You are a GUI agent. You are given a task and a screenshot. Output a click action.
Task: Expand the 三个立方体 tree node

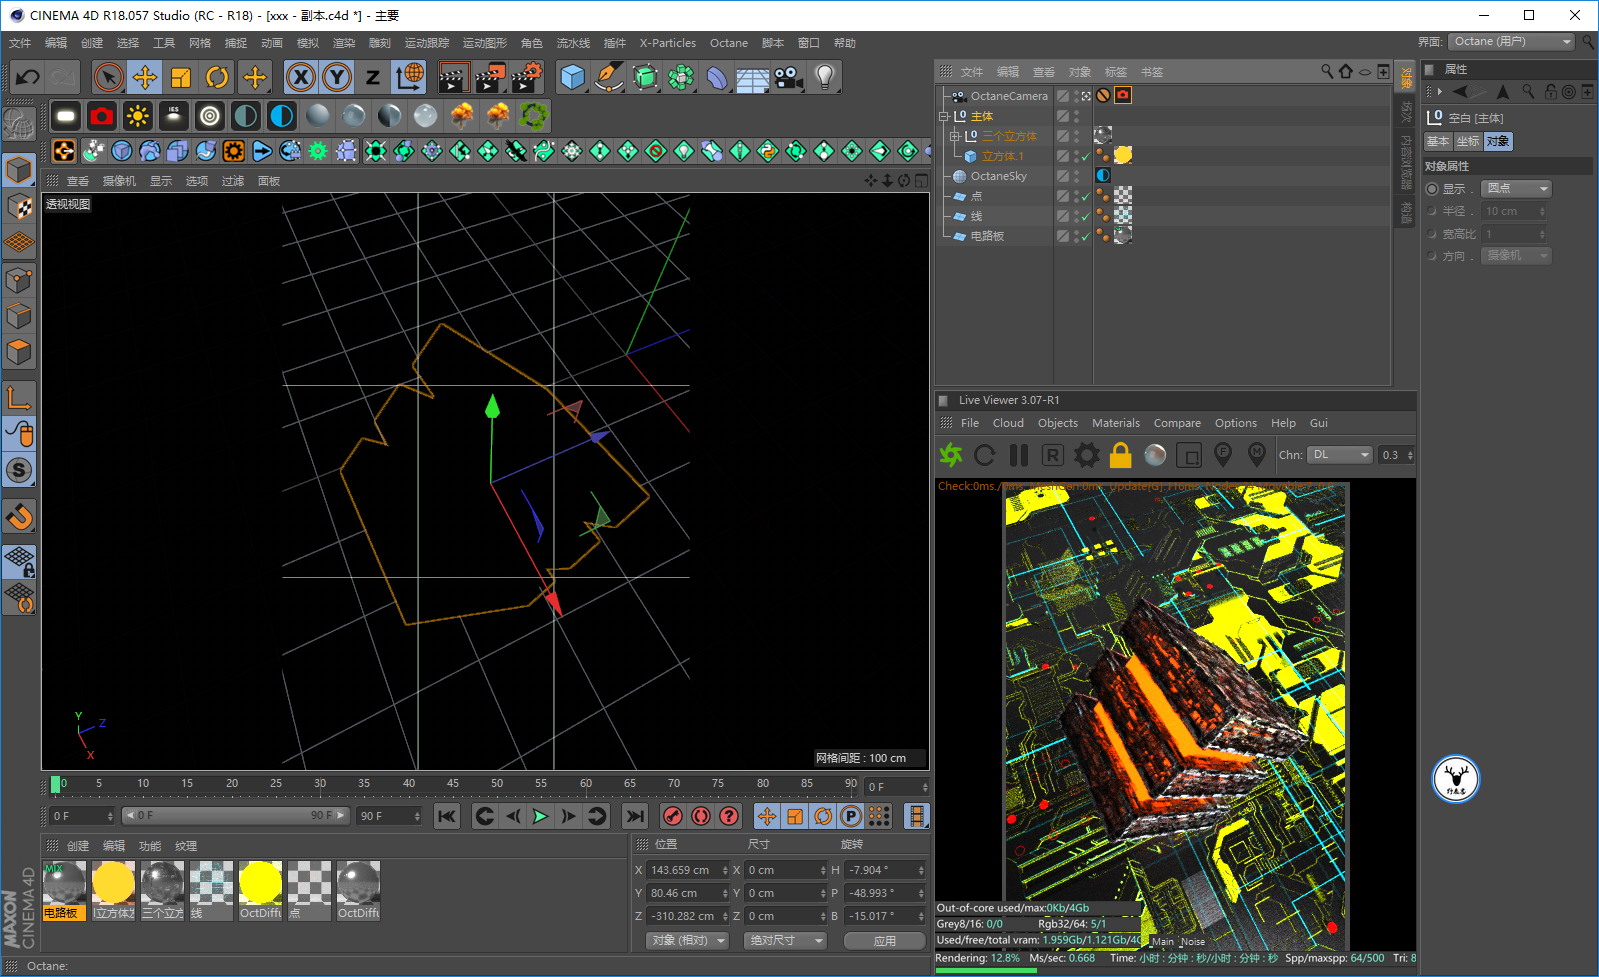click(954, 136)
